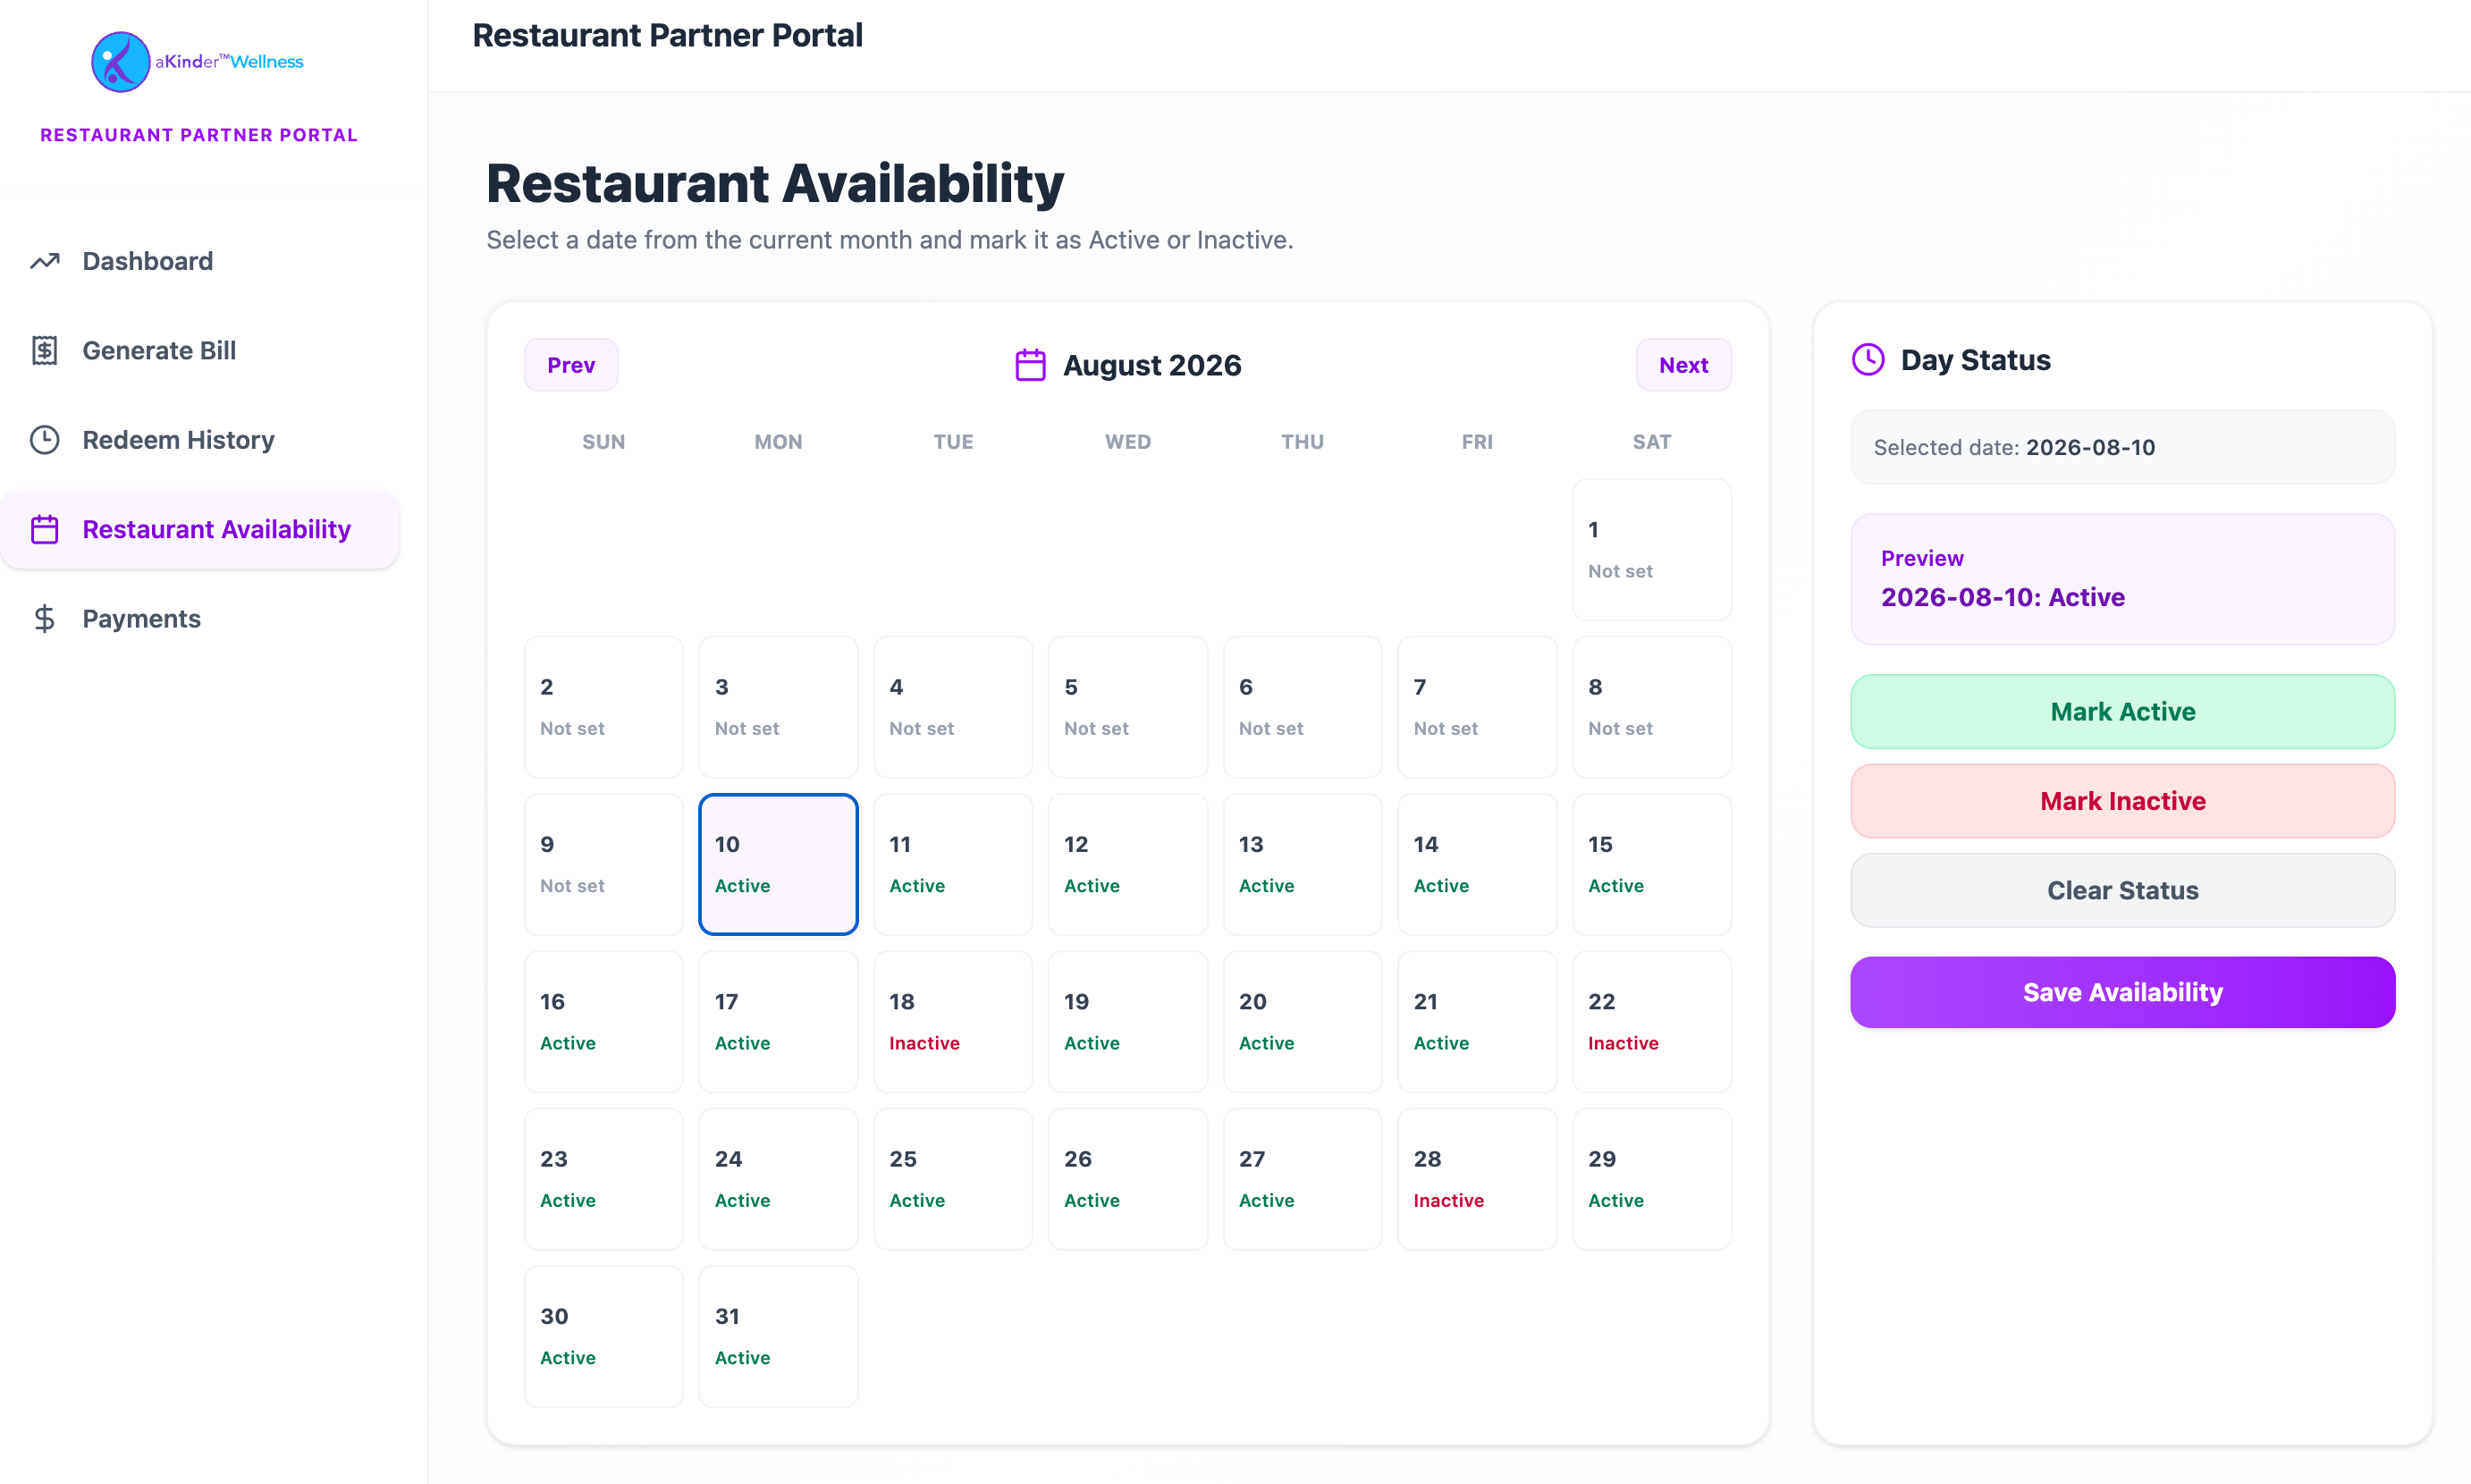Click the Mark Inactive button
2471x1484 pixels.
(x=2122, y=801)
